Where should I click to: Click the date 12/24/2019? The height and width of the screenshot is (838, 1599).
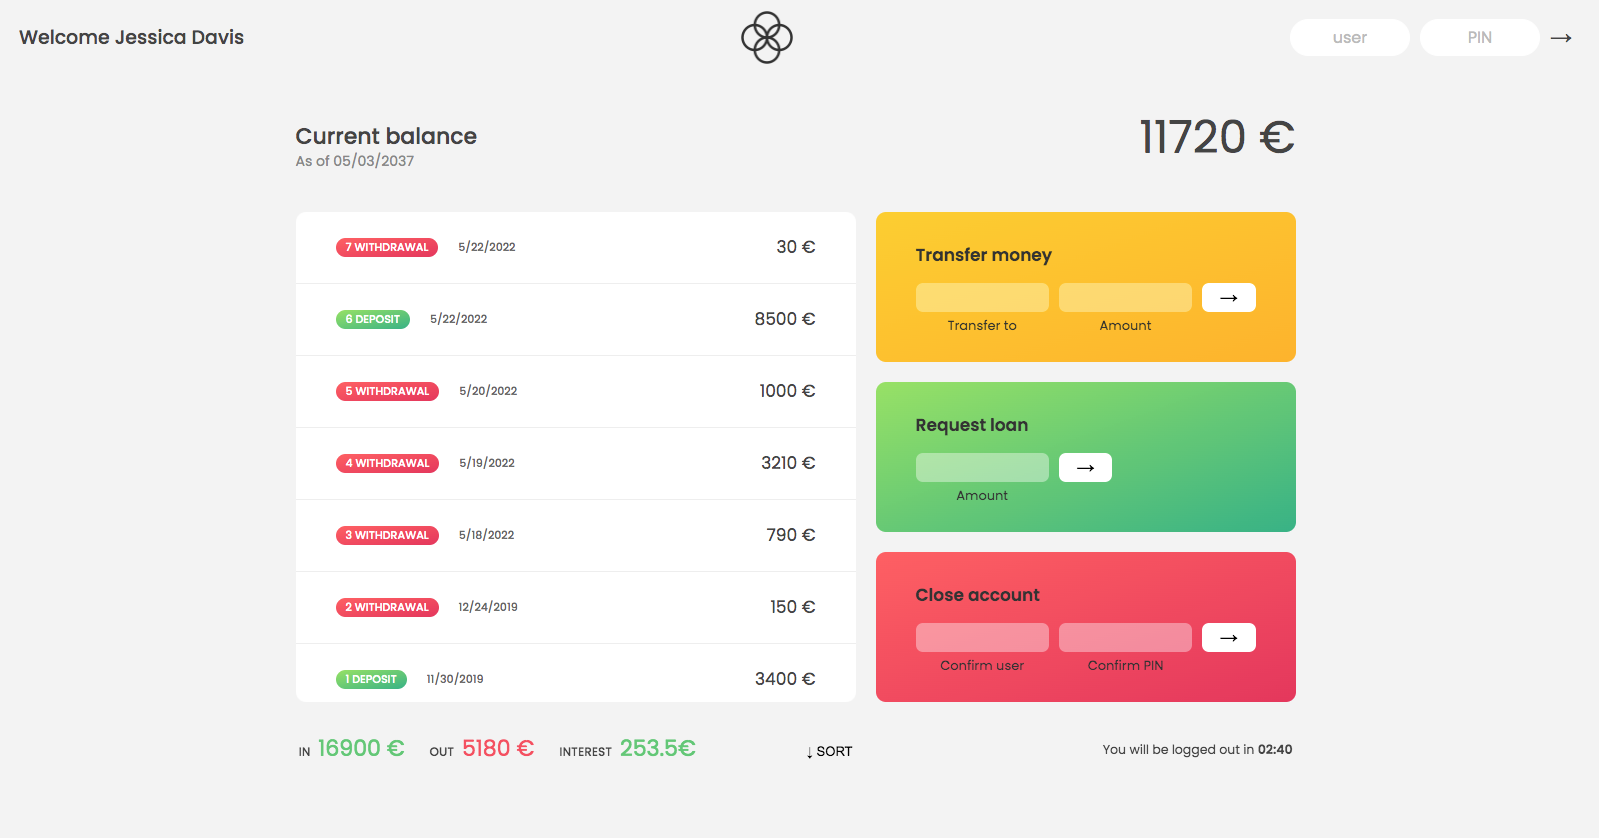tap(488, 607)
